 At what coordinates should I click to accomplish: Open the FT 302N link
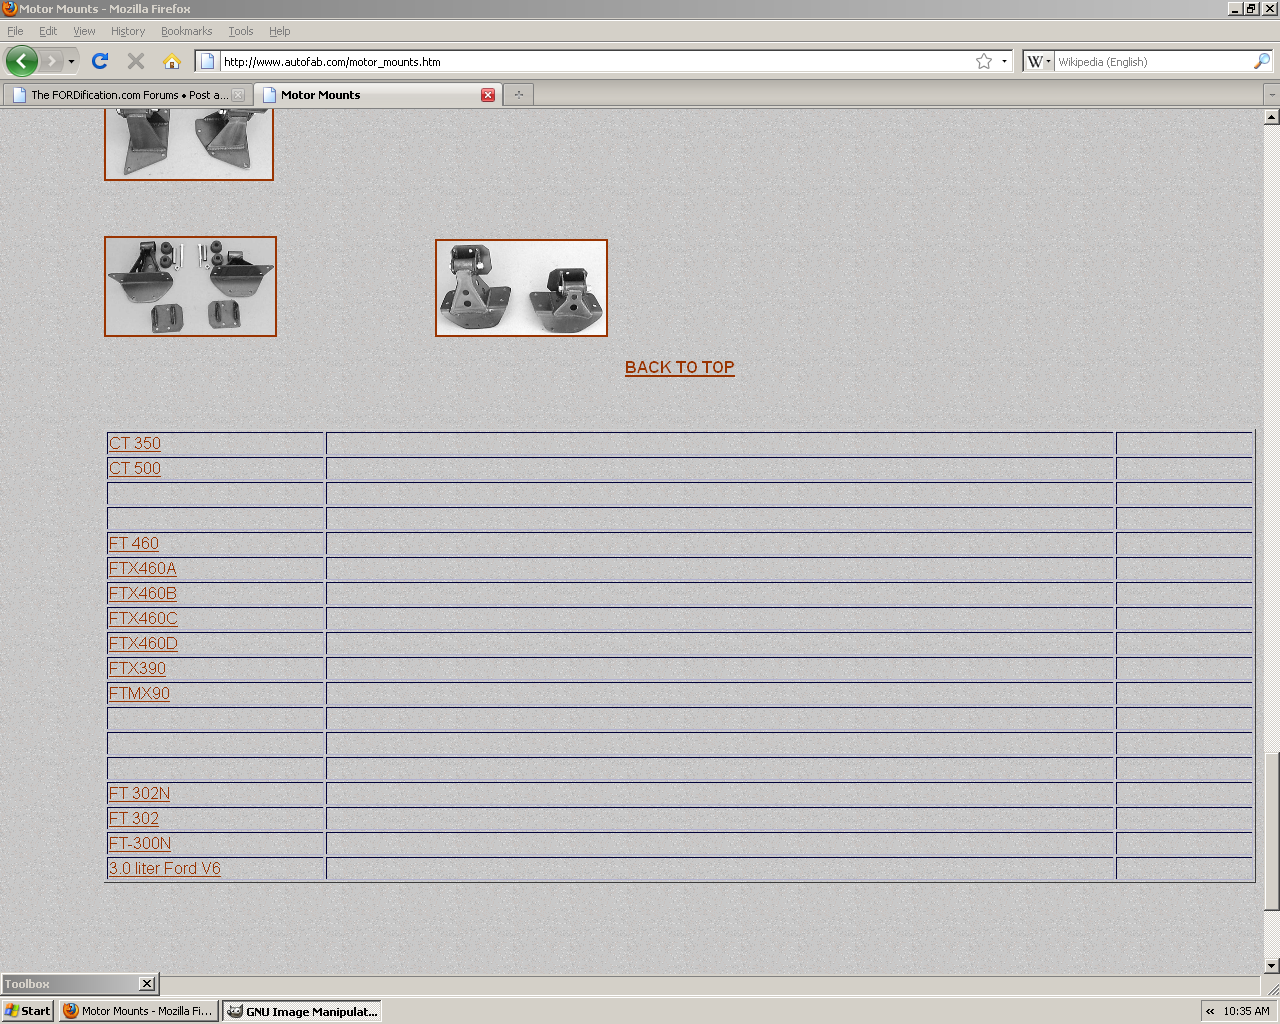pyautogui.click(x=139, y=794)
